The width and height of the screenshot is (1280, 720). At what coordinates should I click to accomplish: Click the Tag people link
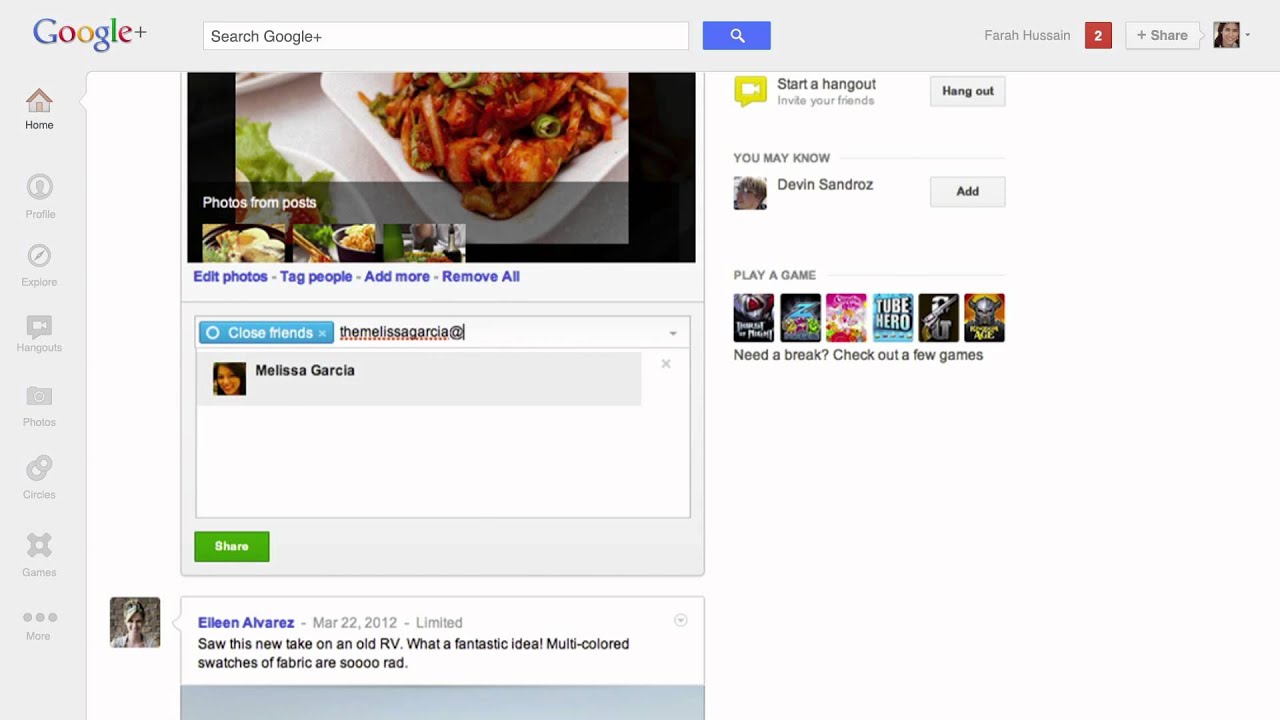click(316, 276)
